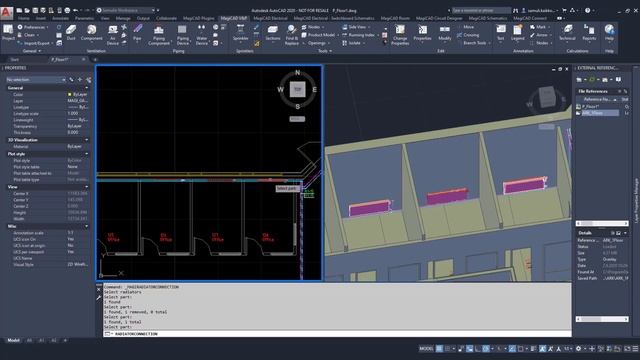Click the Top face of the ViewCube
This screenshot has height=360, width=640.
tap(298, 89)
